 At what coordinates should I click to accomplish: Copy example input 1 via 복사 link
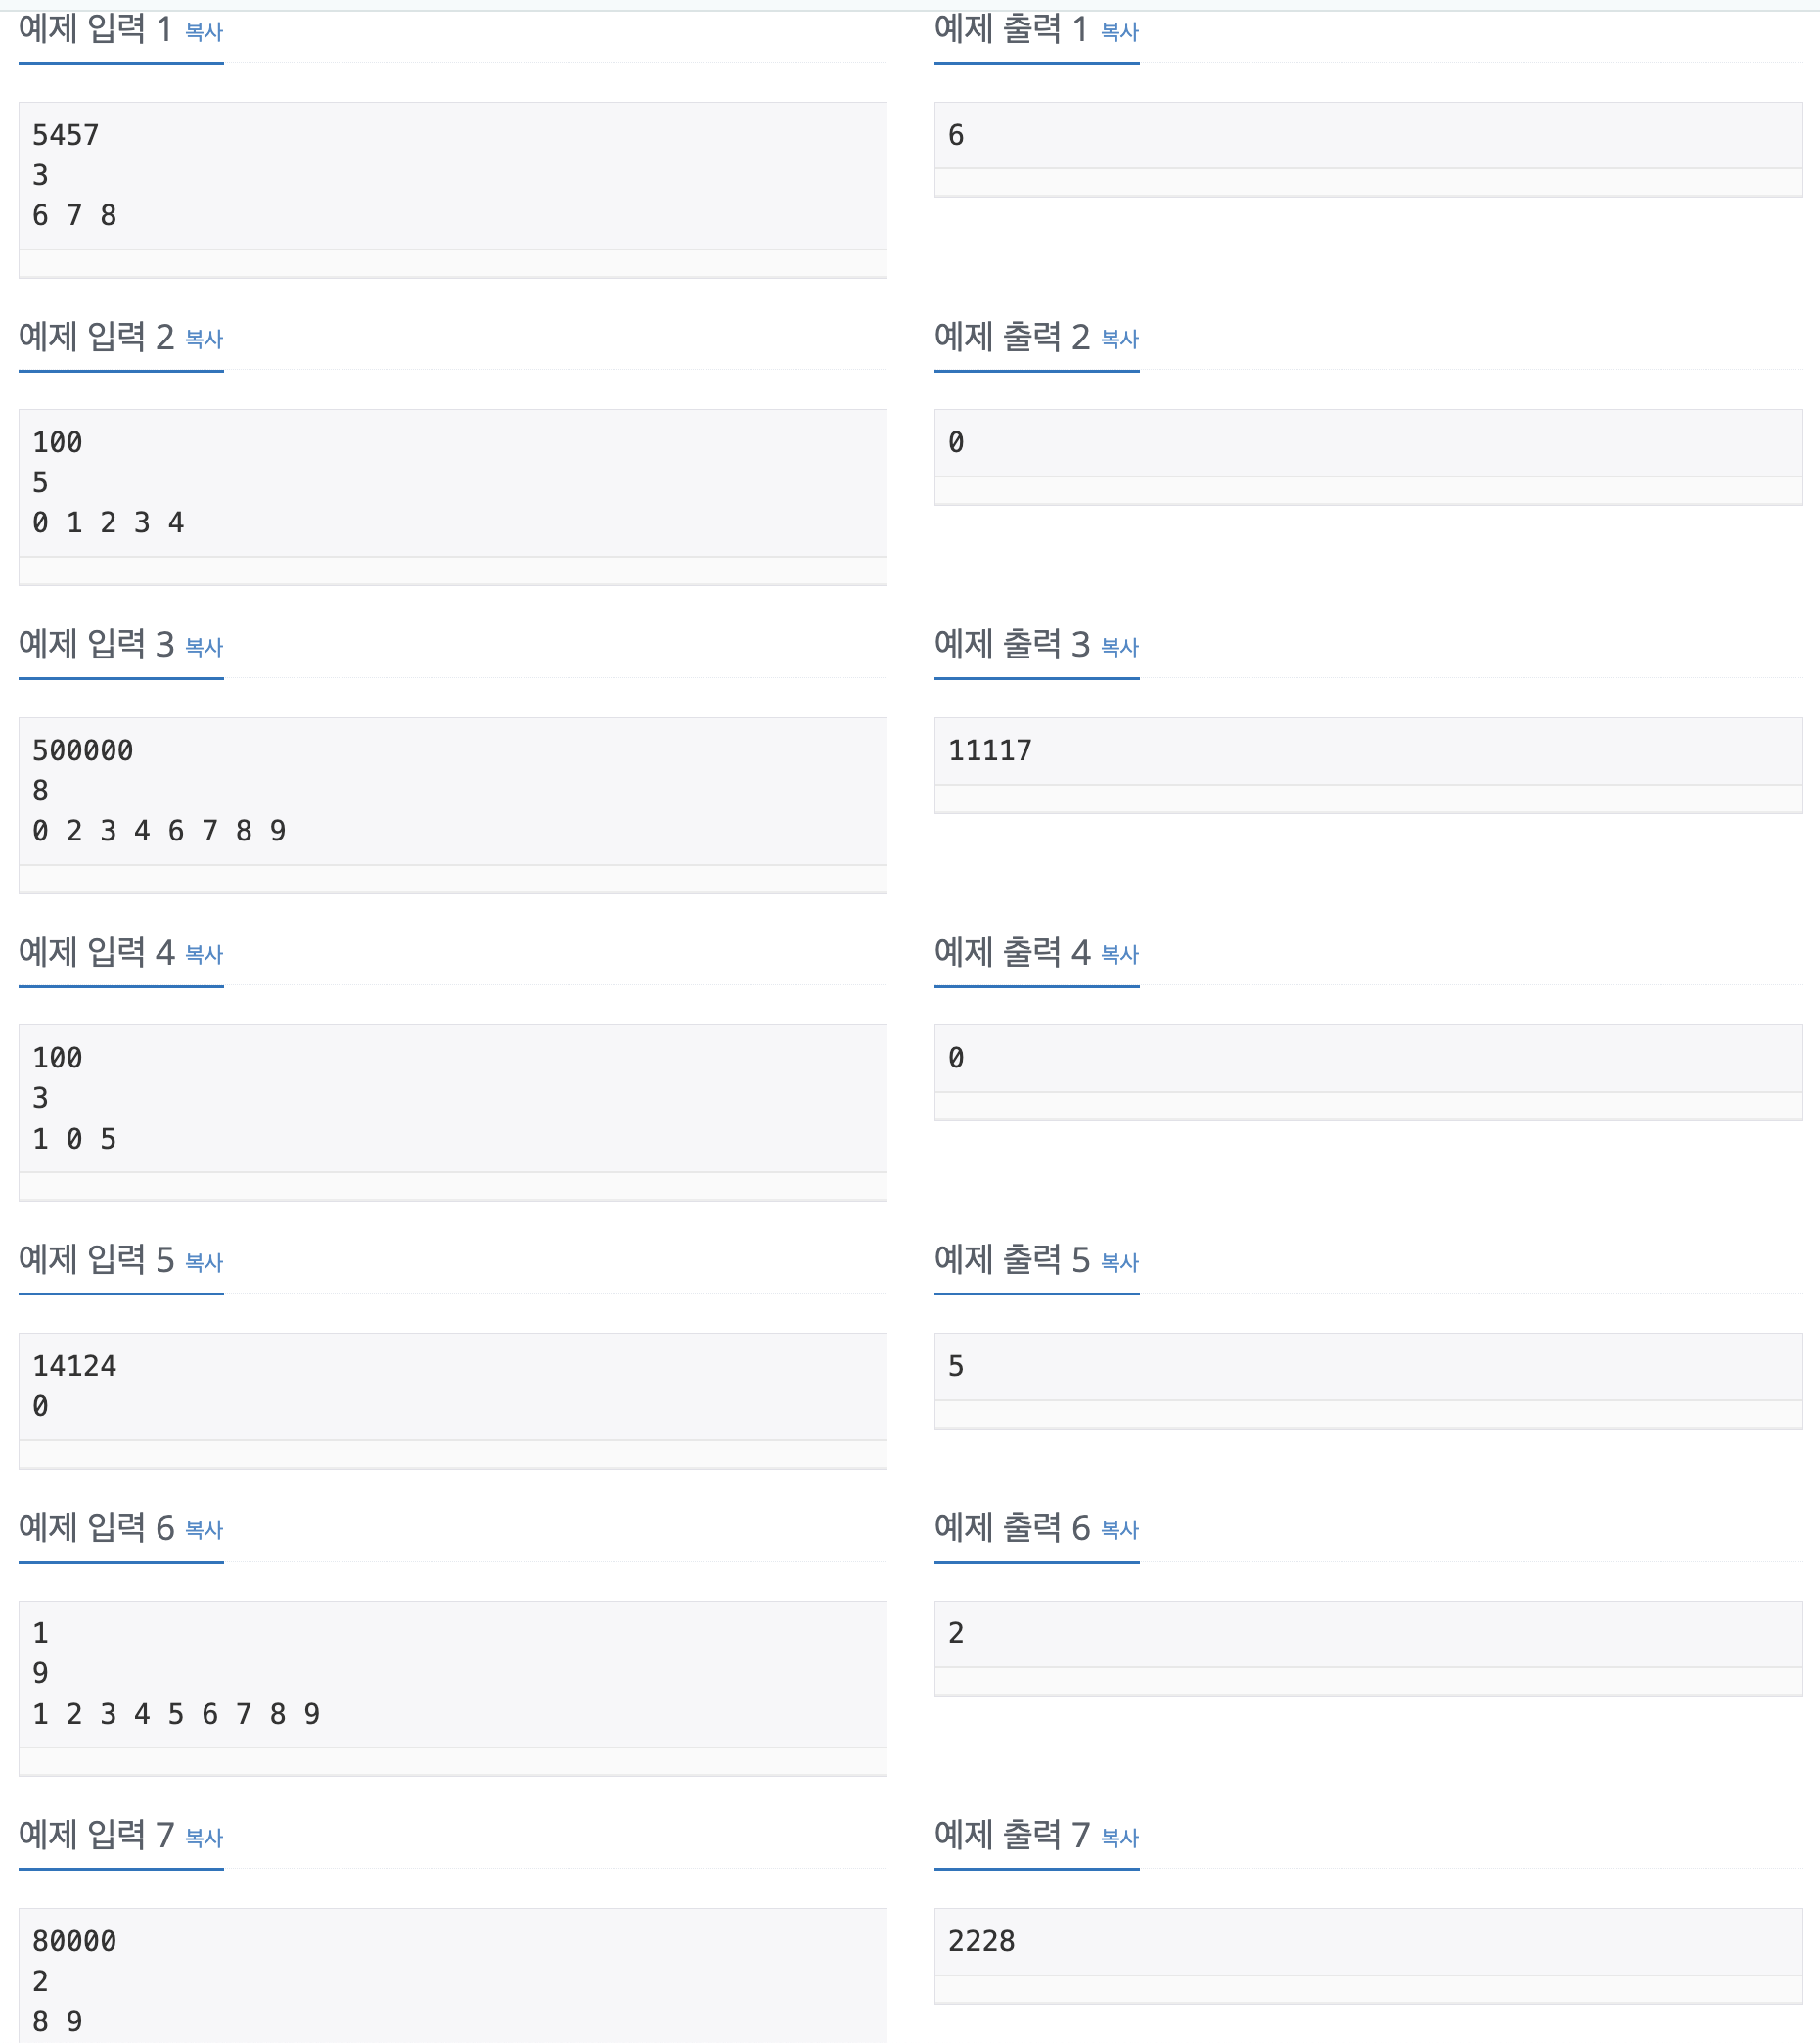pyautogui.click(x=204, y=32)
